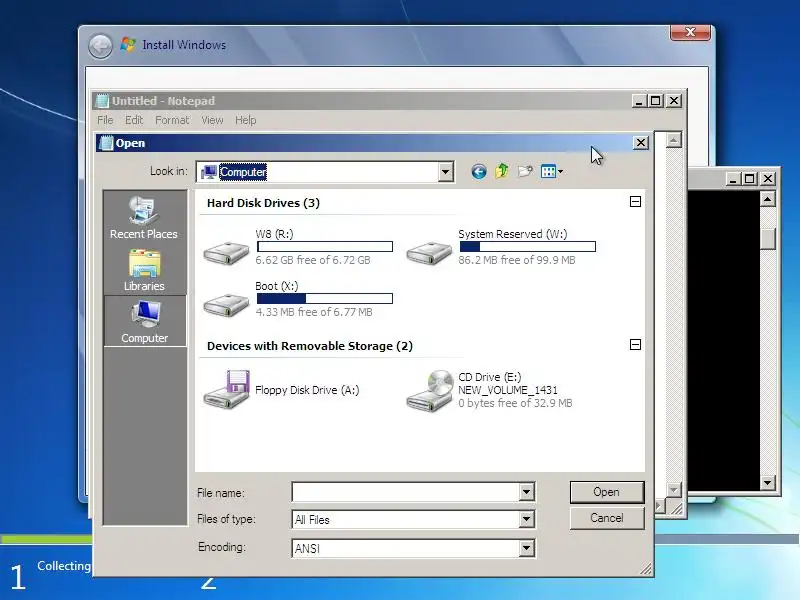Collapse the Hard Disk Drives group
This screenshot has width=800, height=600.
(x=635, y=202)
